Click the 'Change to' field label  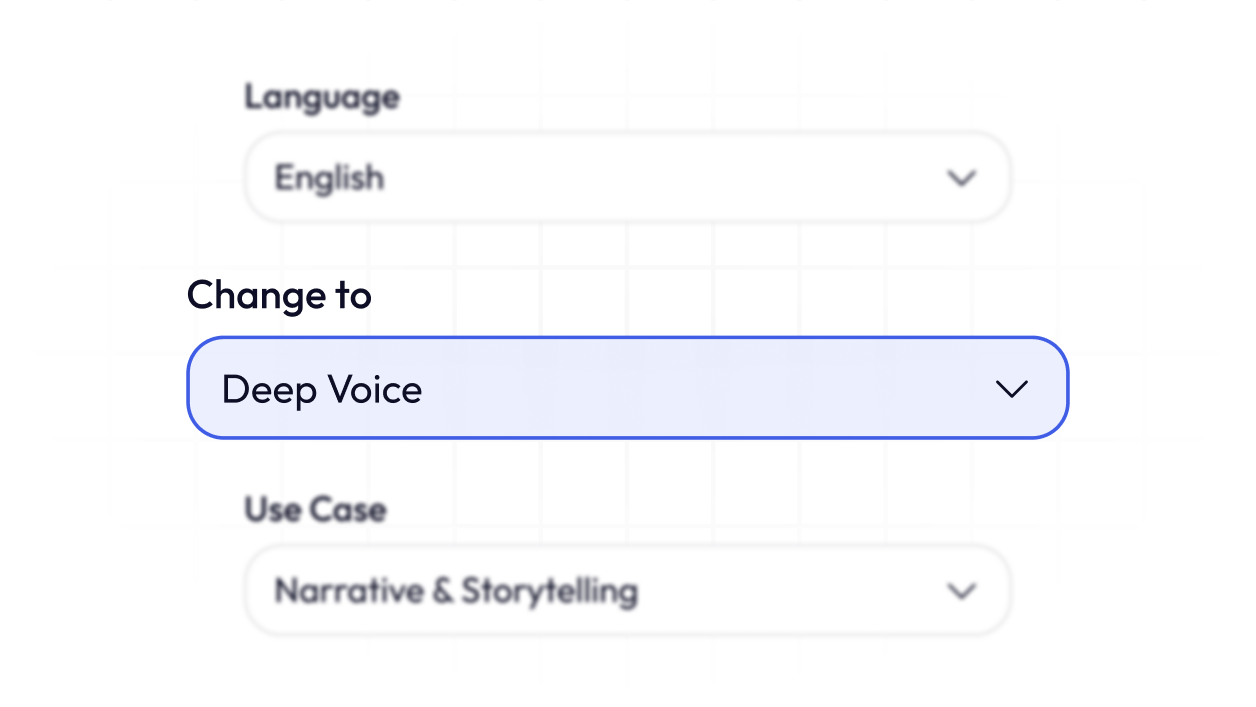point(279,295)
